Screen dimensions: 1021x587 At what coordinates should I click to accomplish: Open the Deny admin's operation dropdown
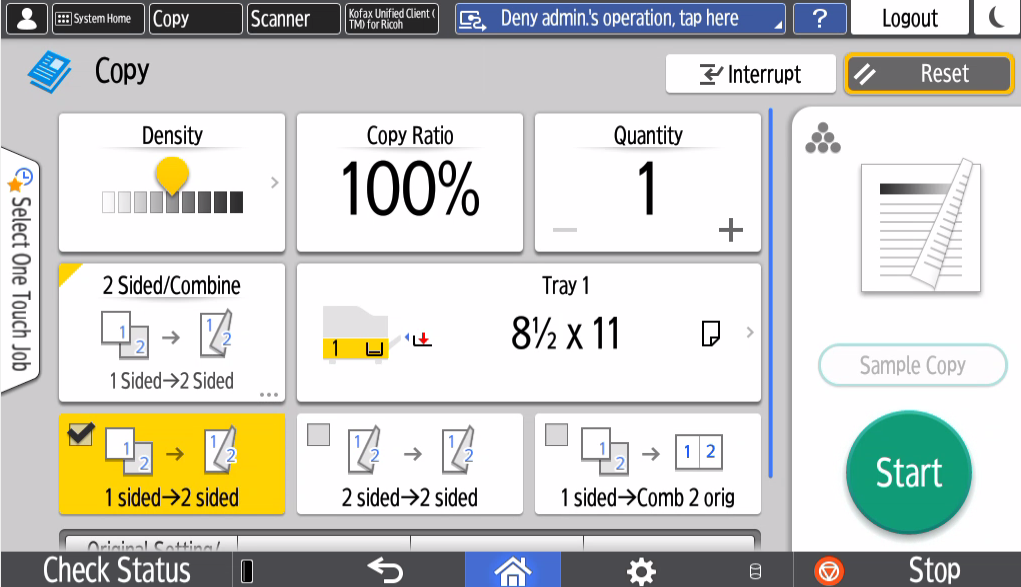620,18
